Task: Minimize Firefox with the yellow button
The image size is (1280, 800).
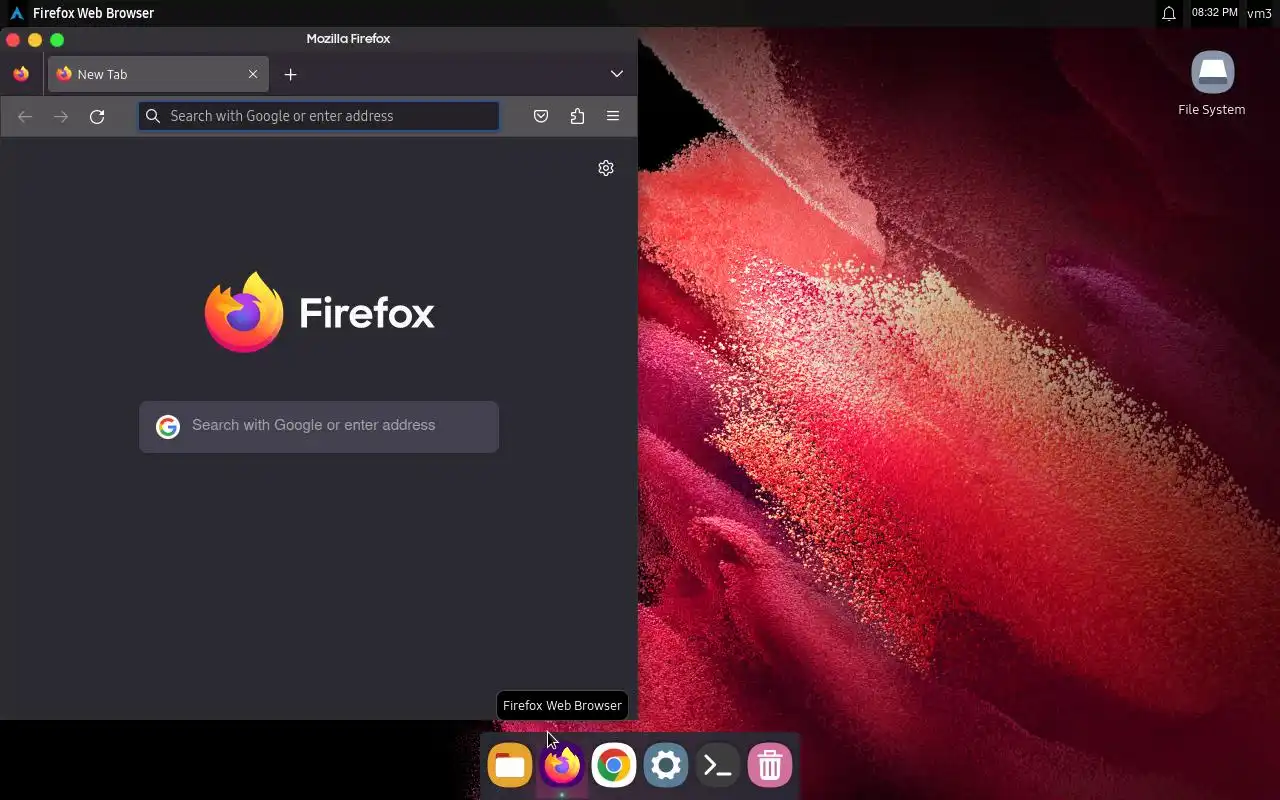Action: pyautogui.click(x=35, y=40)
